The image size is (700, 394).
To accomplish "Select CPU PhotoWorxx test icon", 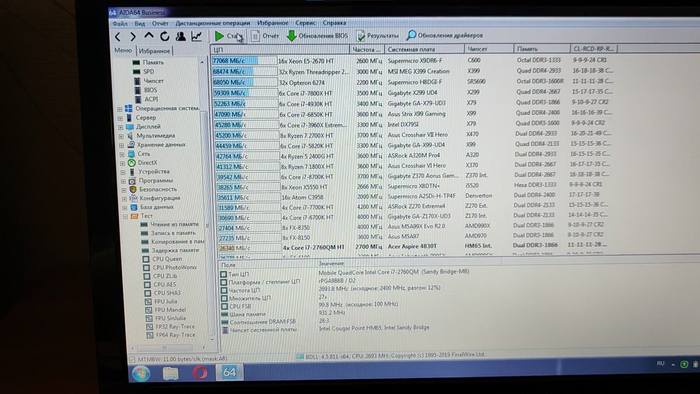I will [146, 267].
